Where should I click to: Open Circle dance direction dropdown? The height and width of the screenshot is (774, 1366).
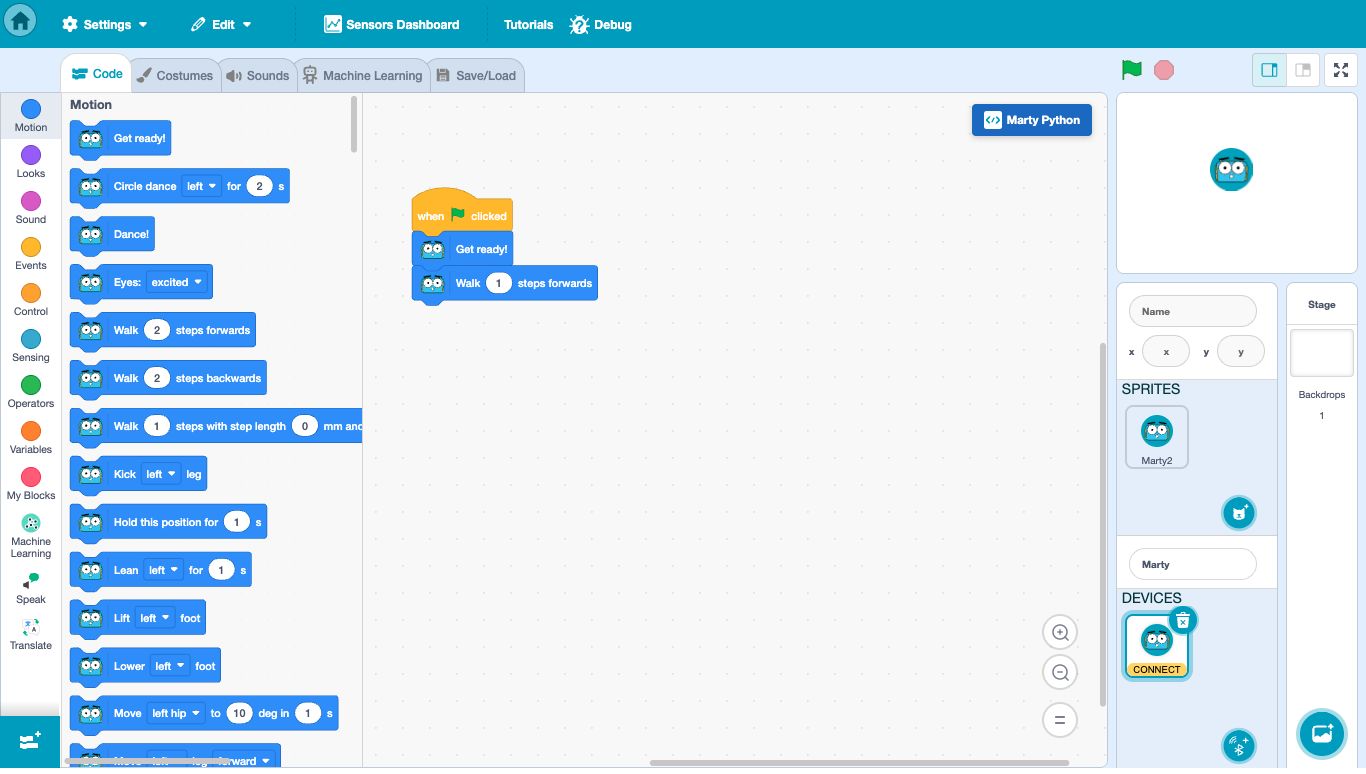tap(201, 186)
